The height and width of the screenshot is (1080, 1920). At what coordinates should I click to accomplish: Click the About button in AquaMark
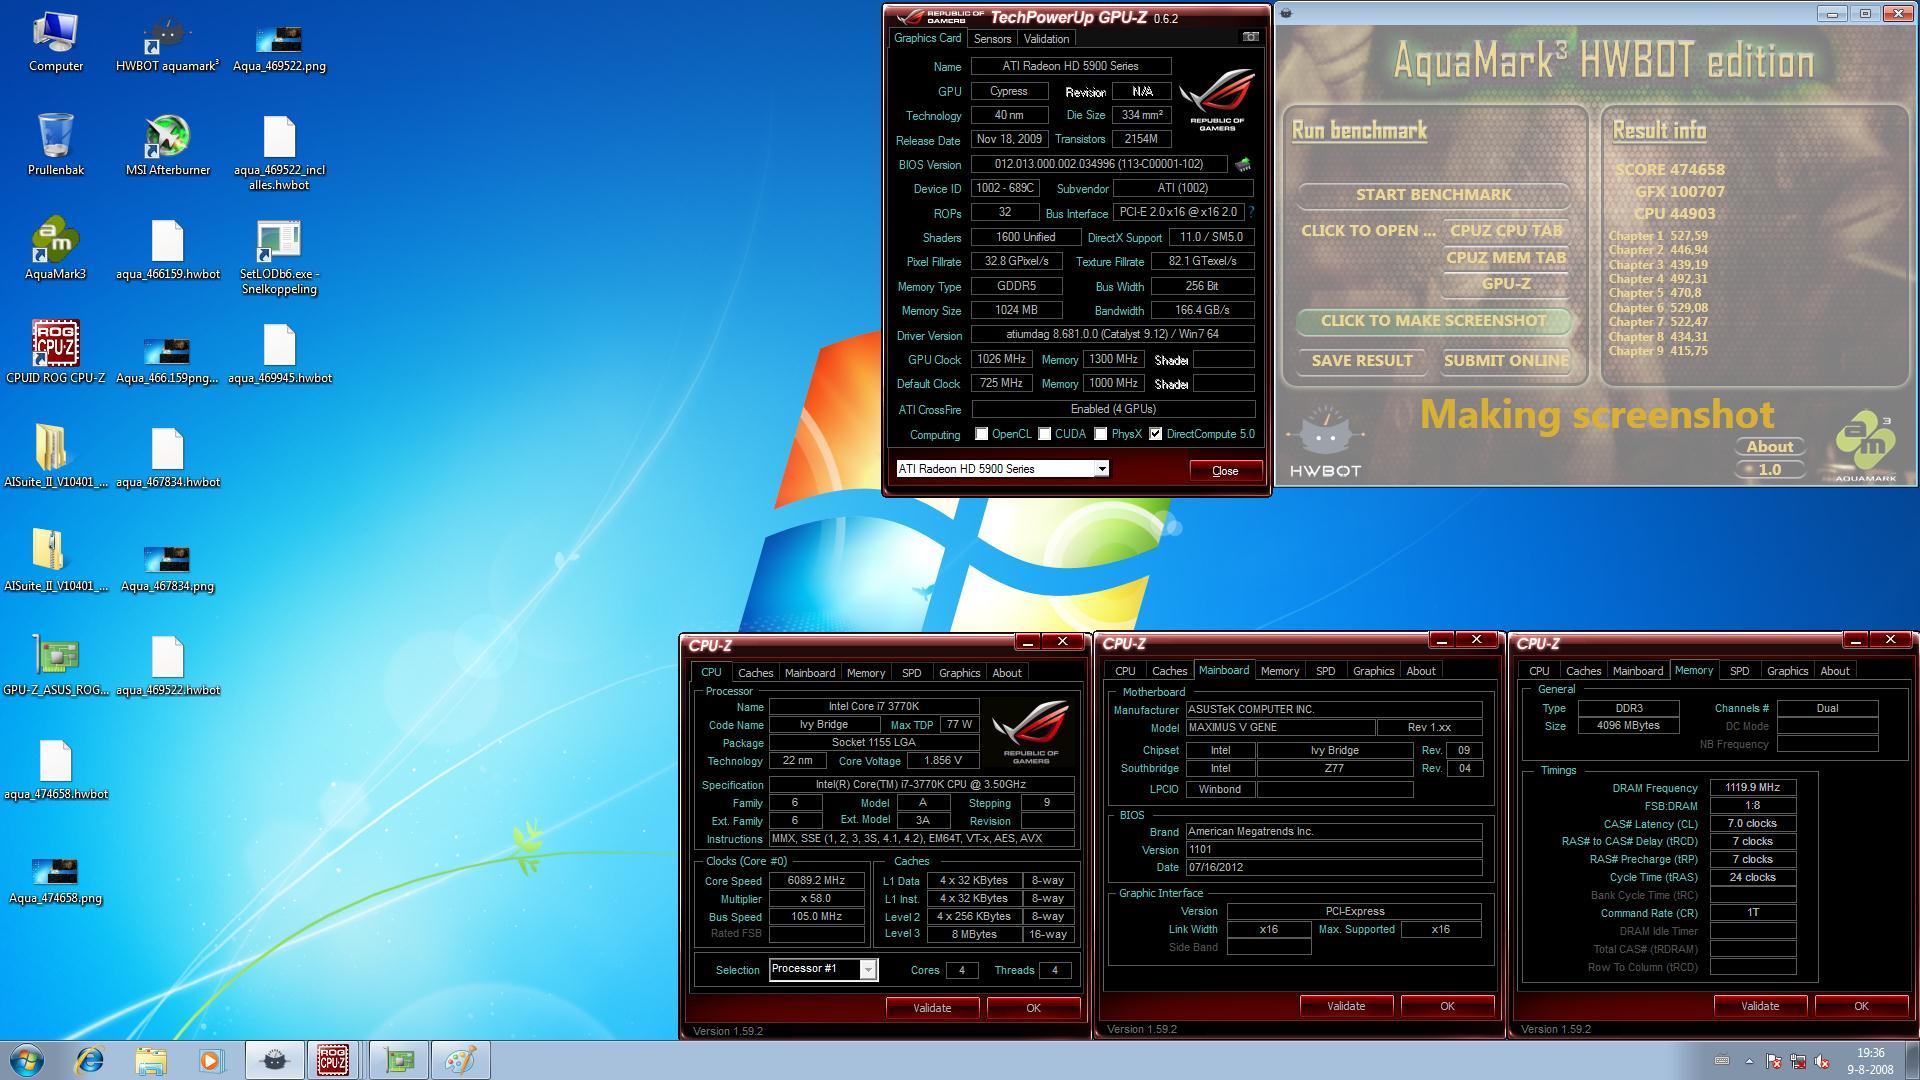click(x=1769, y=447)
